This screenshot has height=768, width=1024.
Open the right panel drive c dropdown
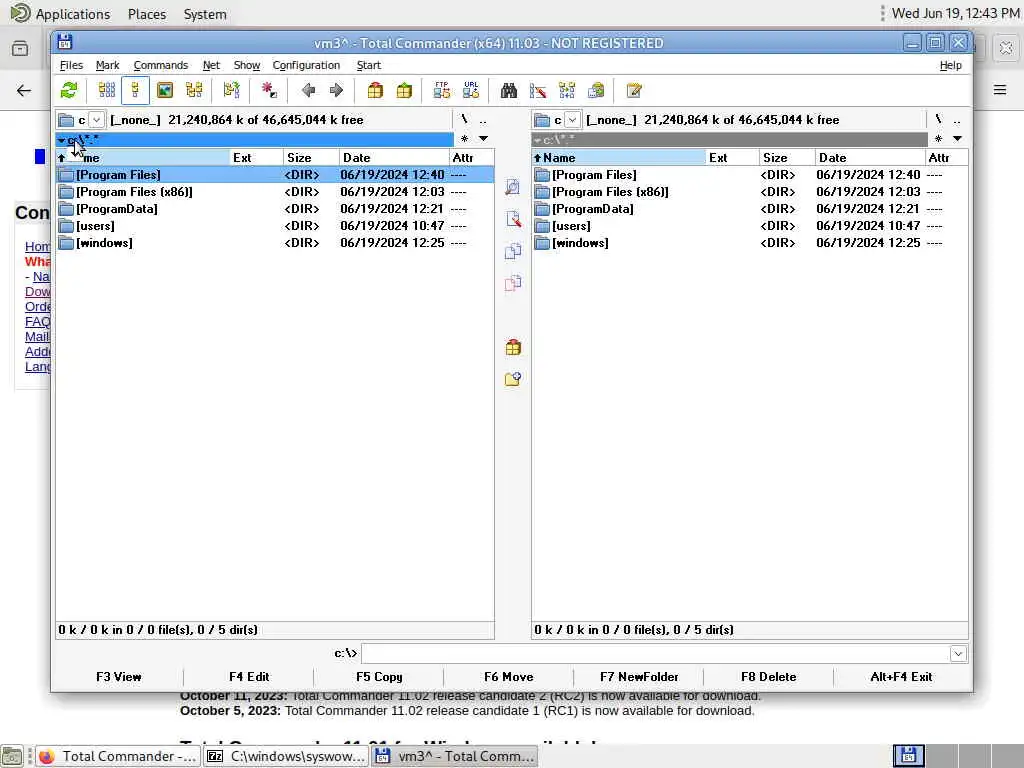pyautogui.click(x=573, y=120)
